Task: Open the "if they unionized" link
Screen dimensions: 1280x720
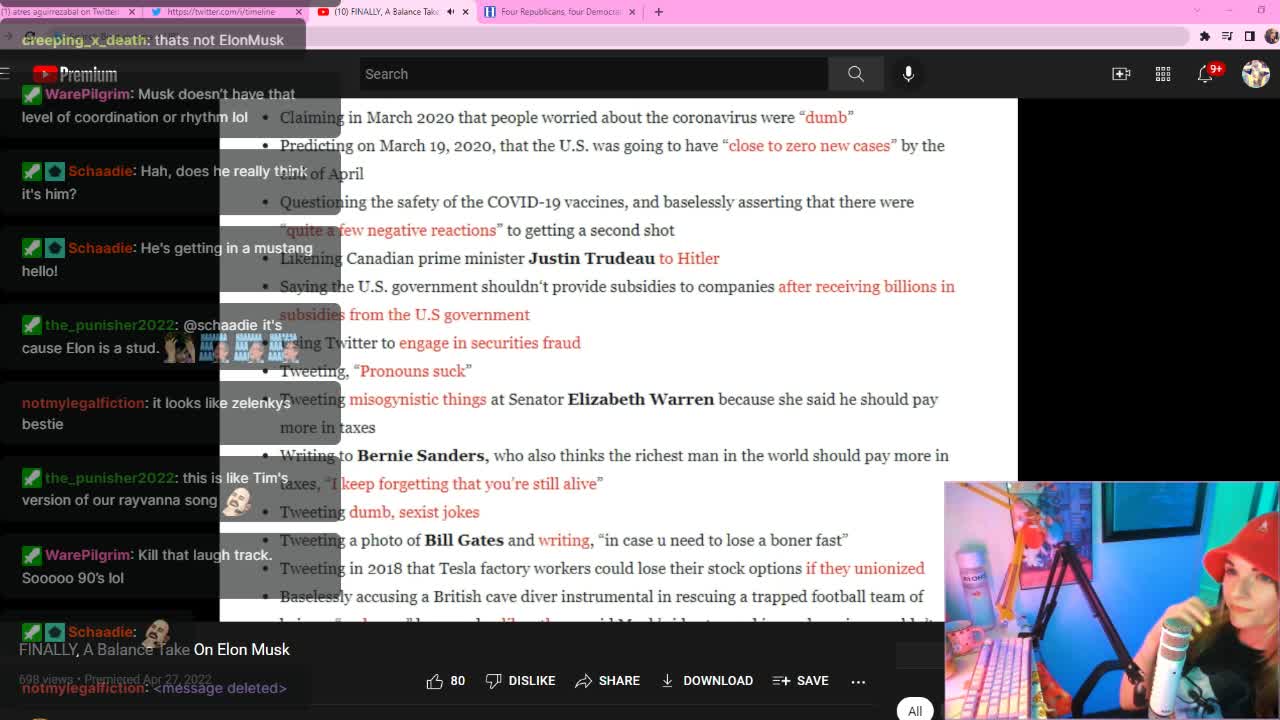Action: pos(865,568)
